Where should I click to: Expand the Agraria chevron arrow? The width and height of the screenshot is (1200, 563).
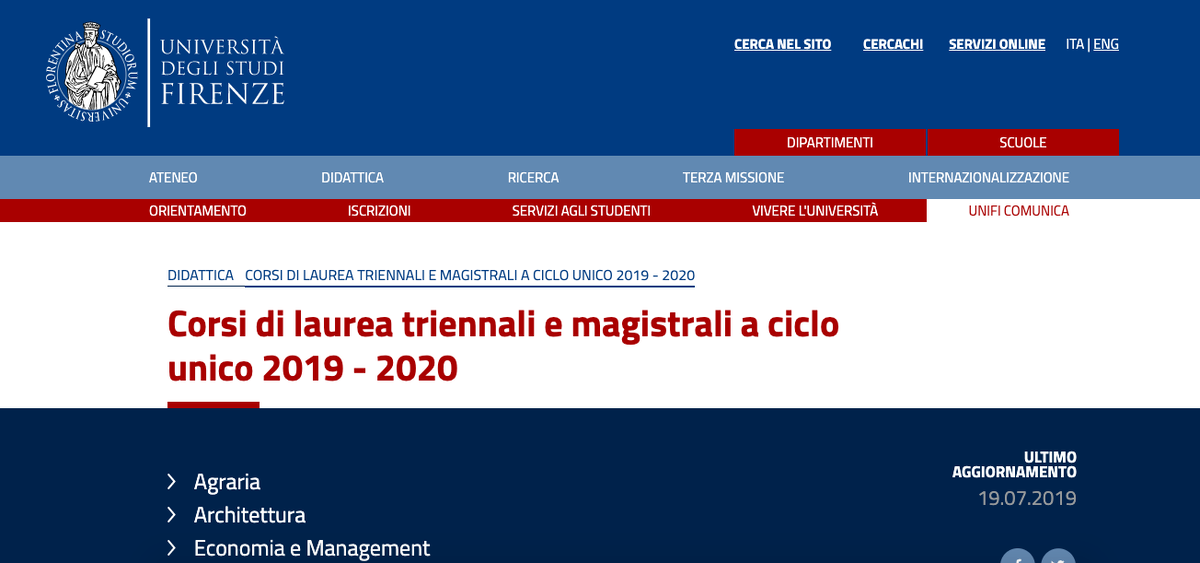[x=172, y=482]
